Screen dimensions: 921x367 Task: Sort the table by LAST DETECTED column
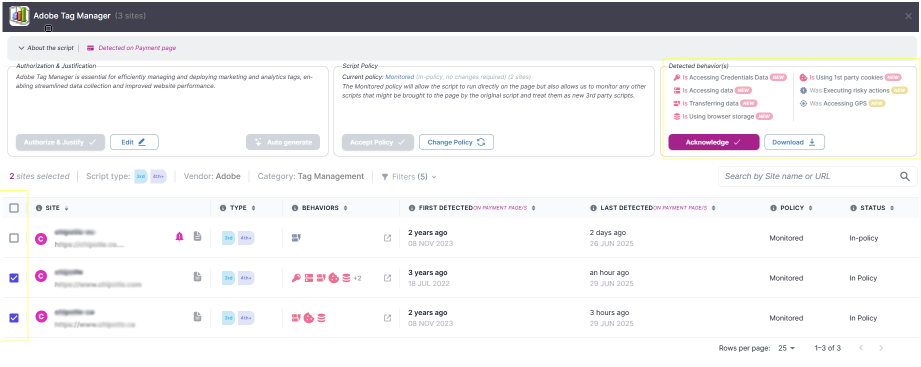714,208
